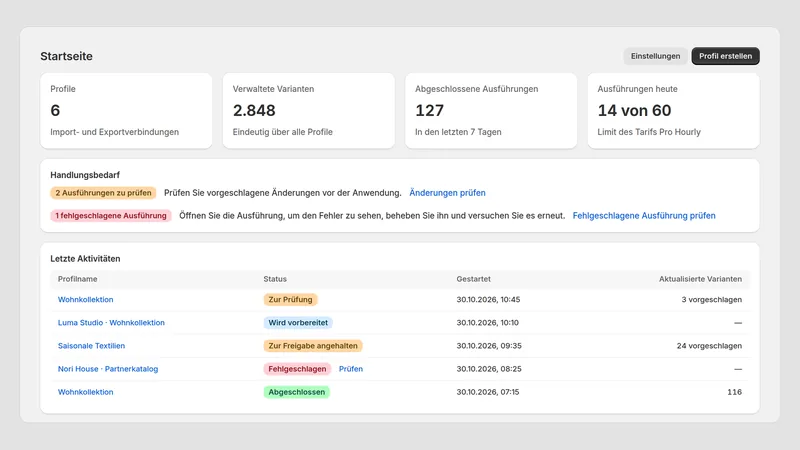Click the Fehlgeschlagen status badge

[x=297, y=369]
